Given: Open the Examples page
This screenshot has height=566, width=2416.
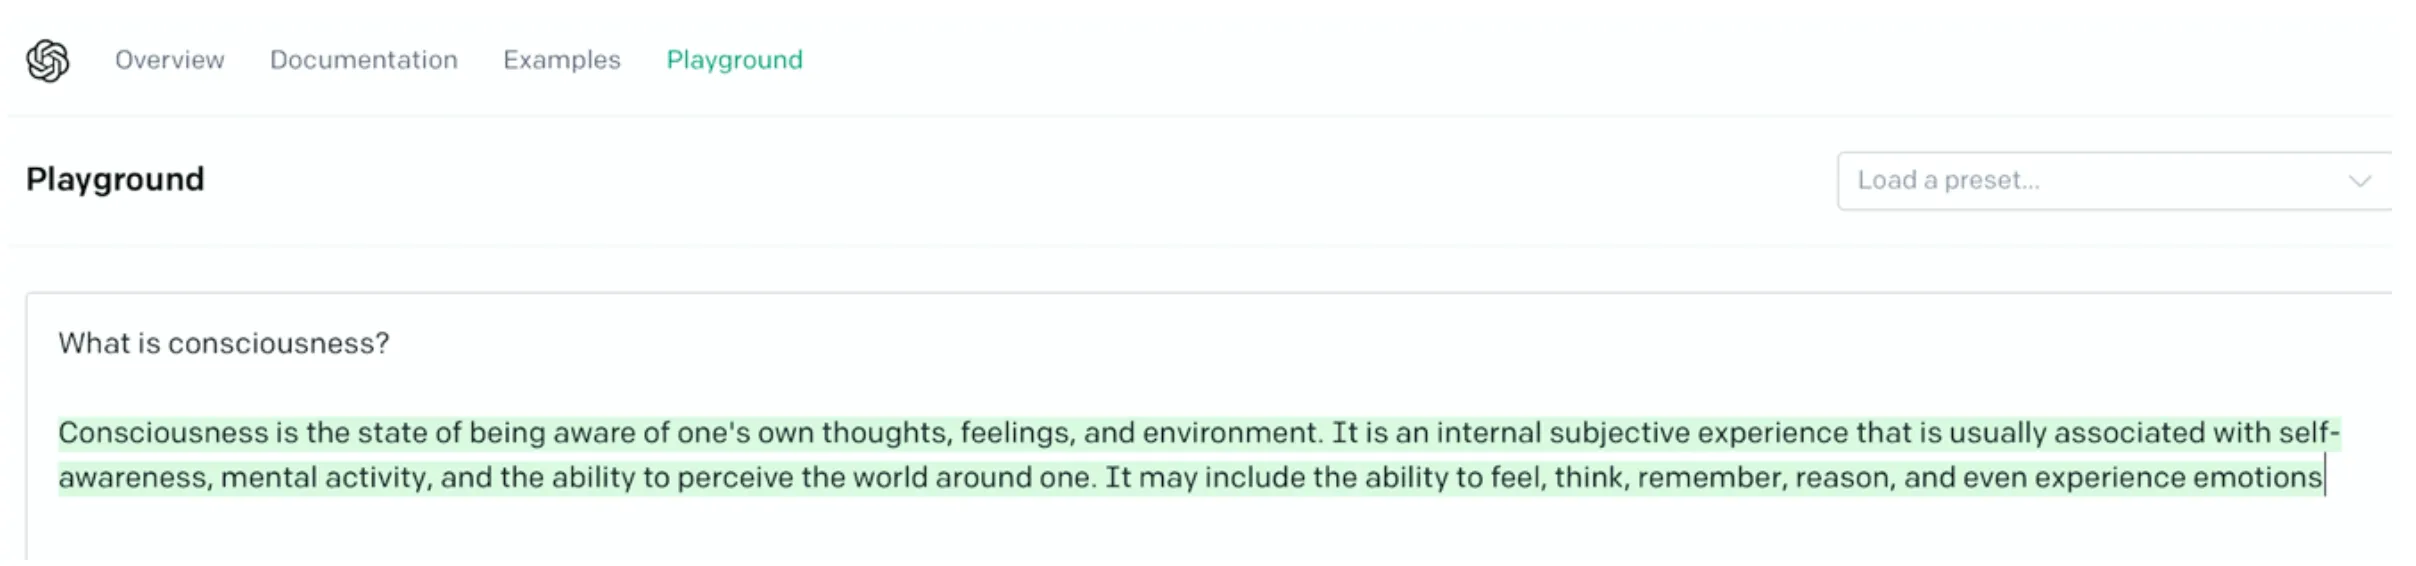Looking at the screenshot, I should tap(562, 60).
